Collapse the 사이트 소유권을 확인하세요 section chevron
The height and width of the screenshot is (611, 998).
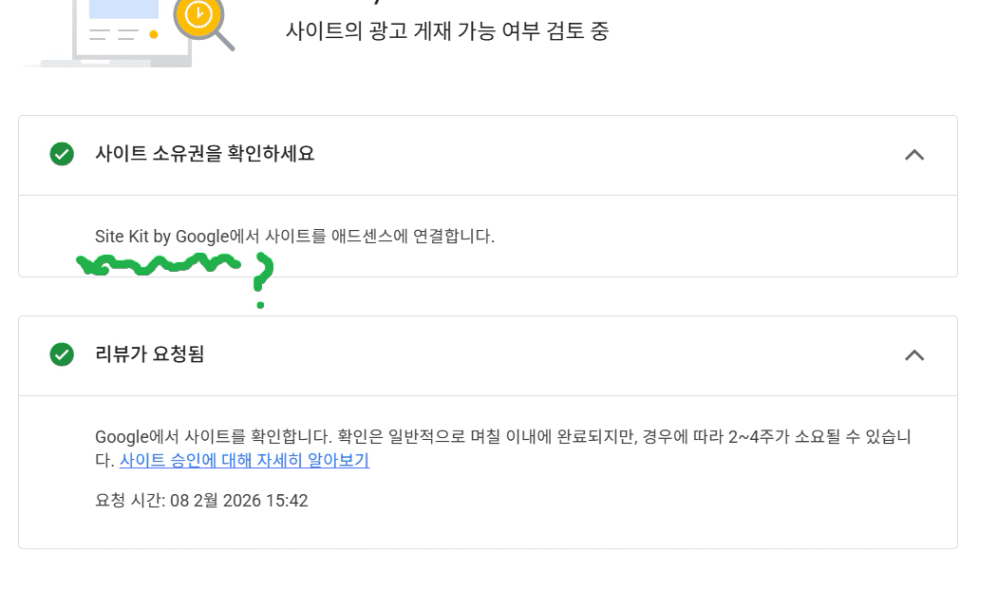(x=913, y=155)
